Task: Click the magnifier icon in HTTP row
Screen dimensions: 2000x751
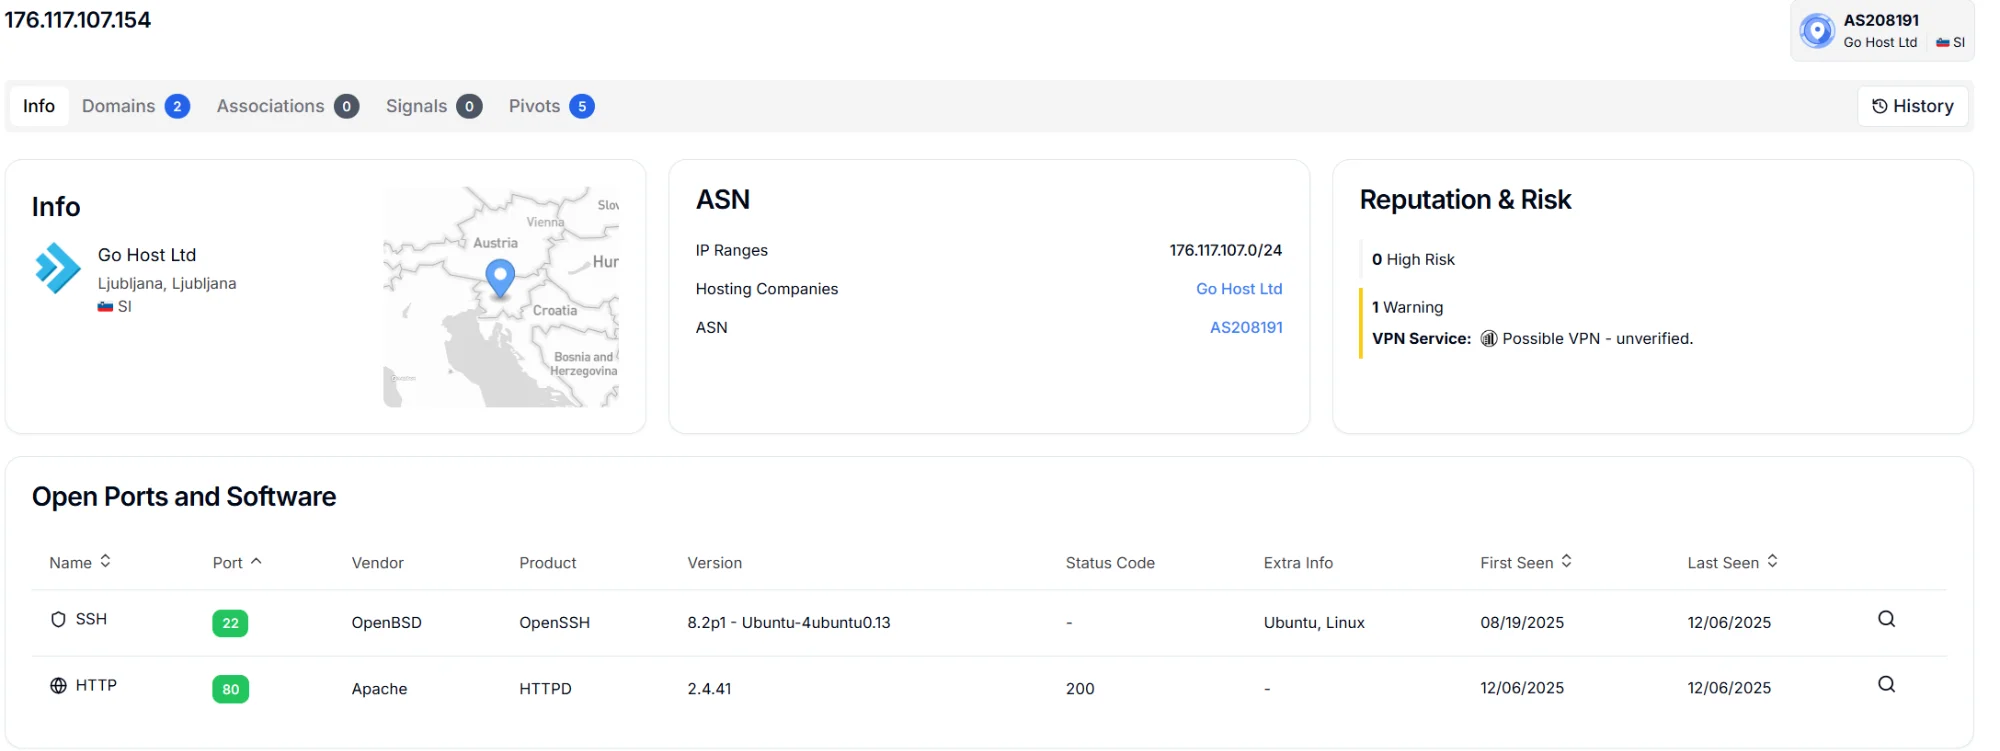Action: click(1886, 685)
